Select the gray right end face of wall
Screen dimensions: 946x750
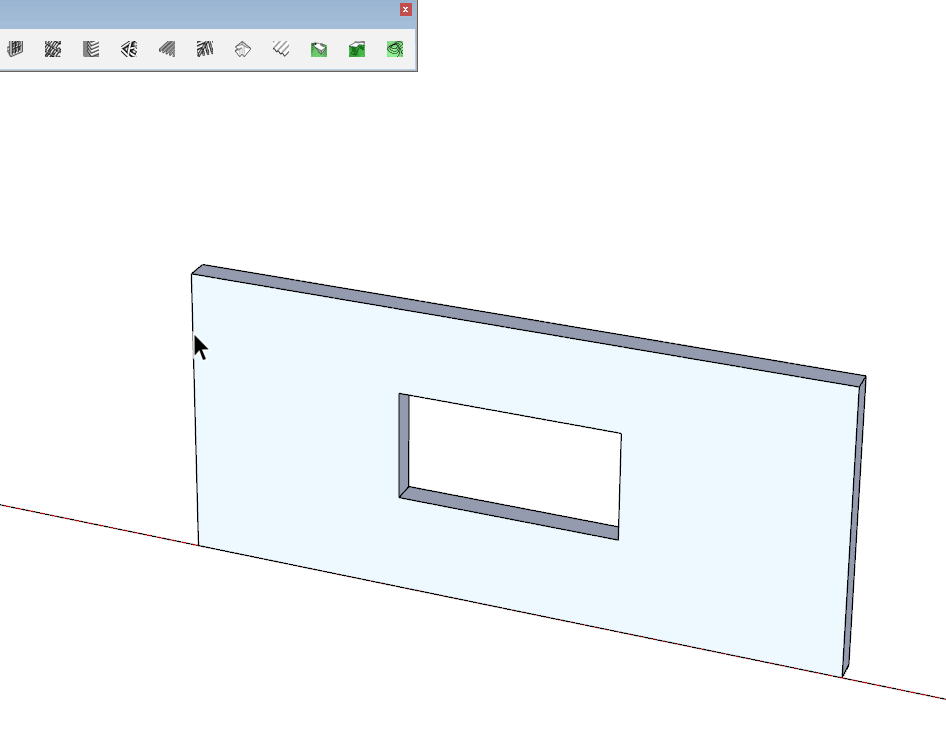pyautogui.click(x=854, y=526)
